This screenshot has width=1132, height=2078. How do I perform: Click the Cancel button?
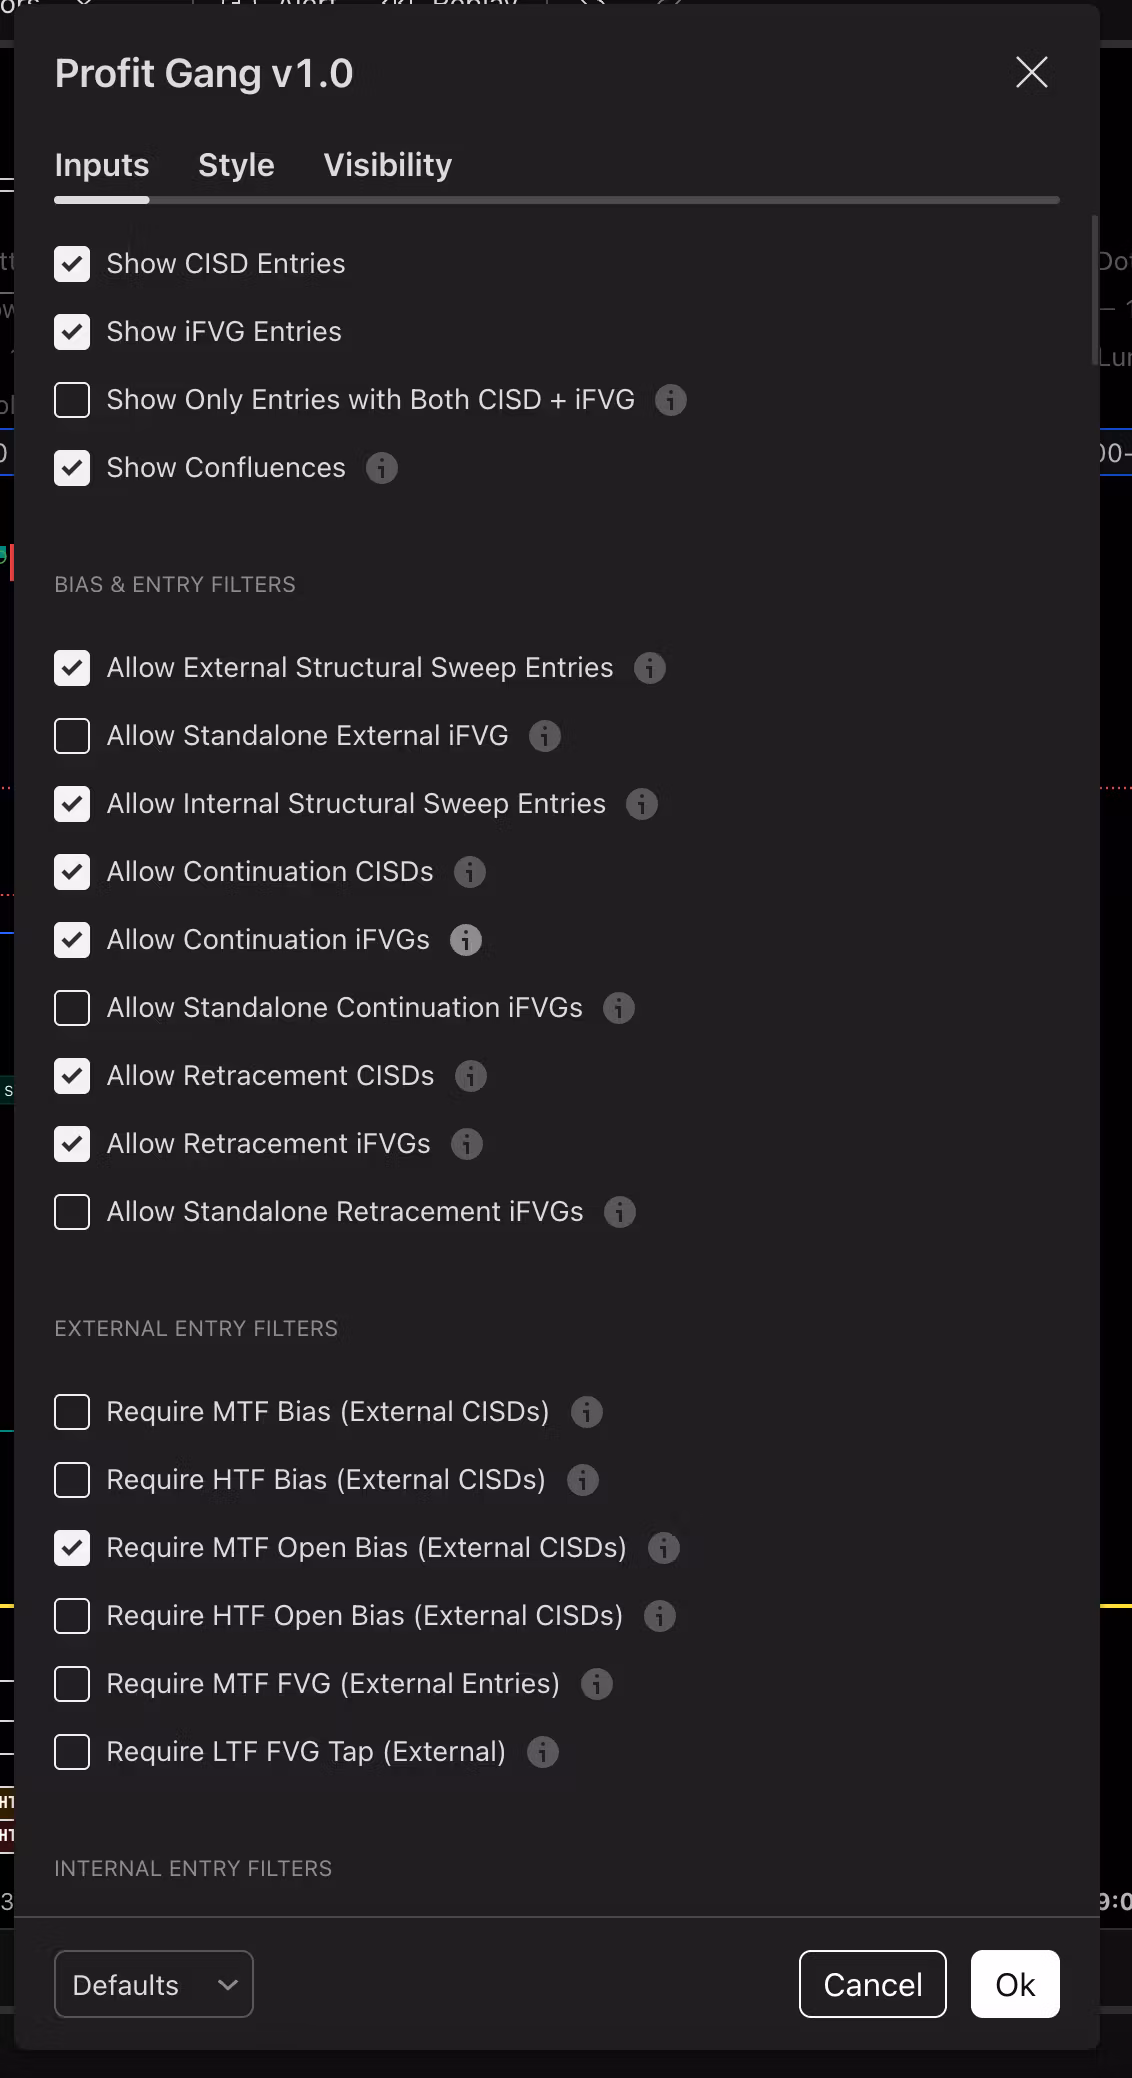click(872, 1984)
